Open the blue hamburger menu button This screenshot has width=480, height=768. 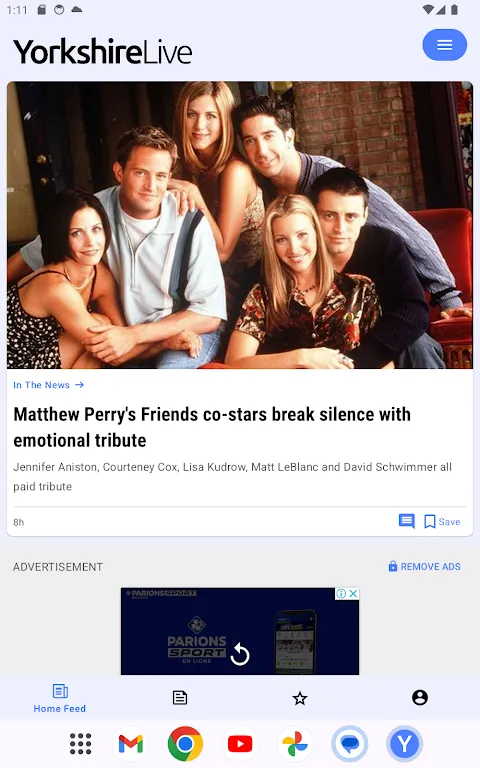point(444,45)
